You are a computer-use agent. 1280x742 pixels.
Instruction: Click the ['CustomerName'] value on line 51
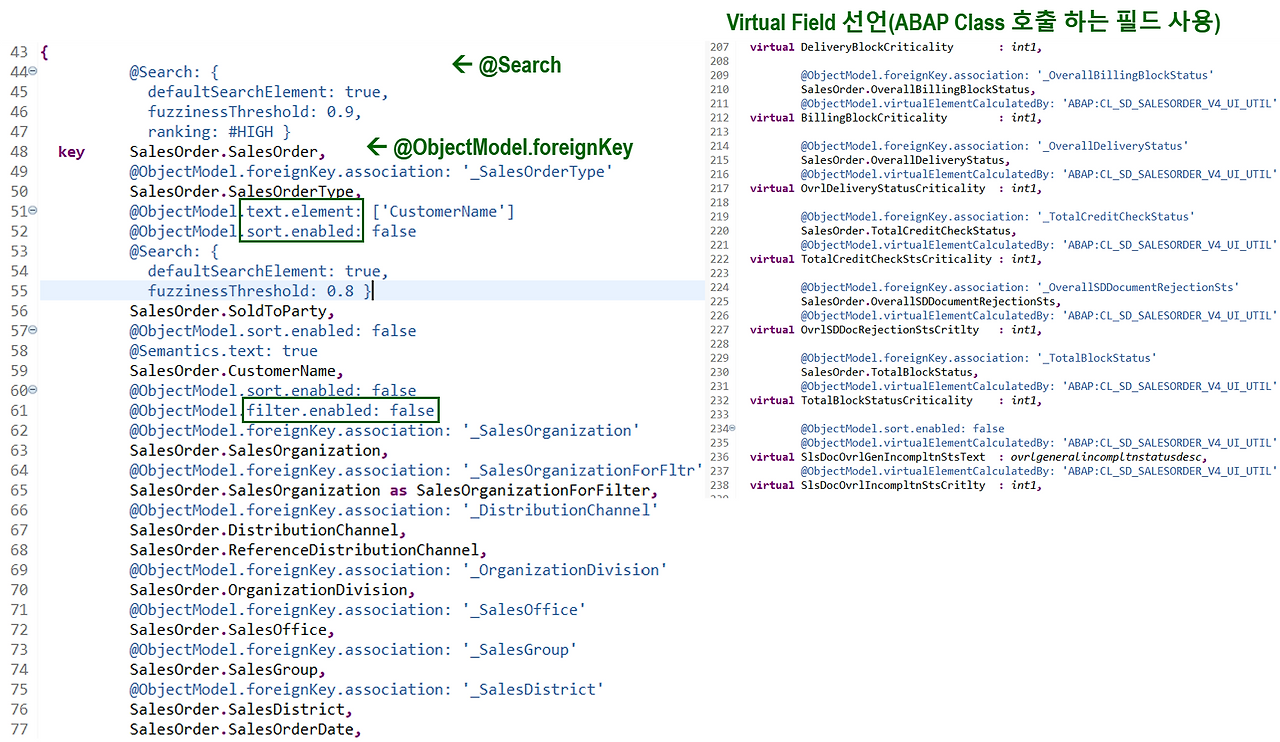click(x=443, y=212)
